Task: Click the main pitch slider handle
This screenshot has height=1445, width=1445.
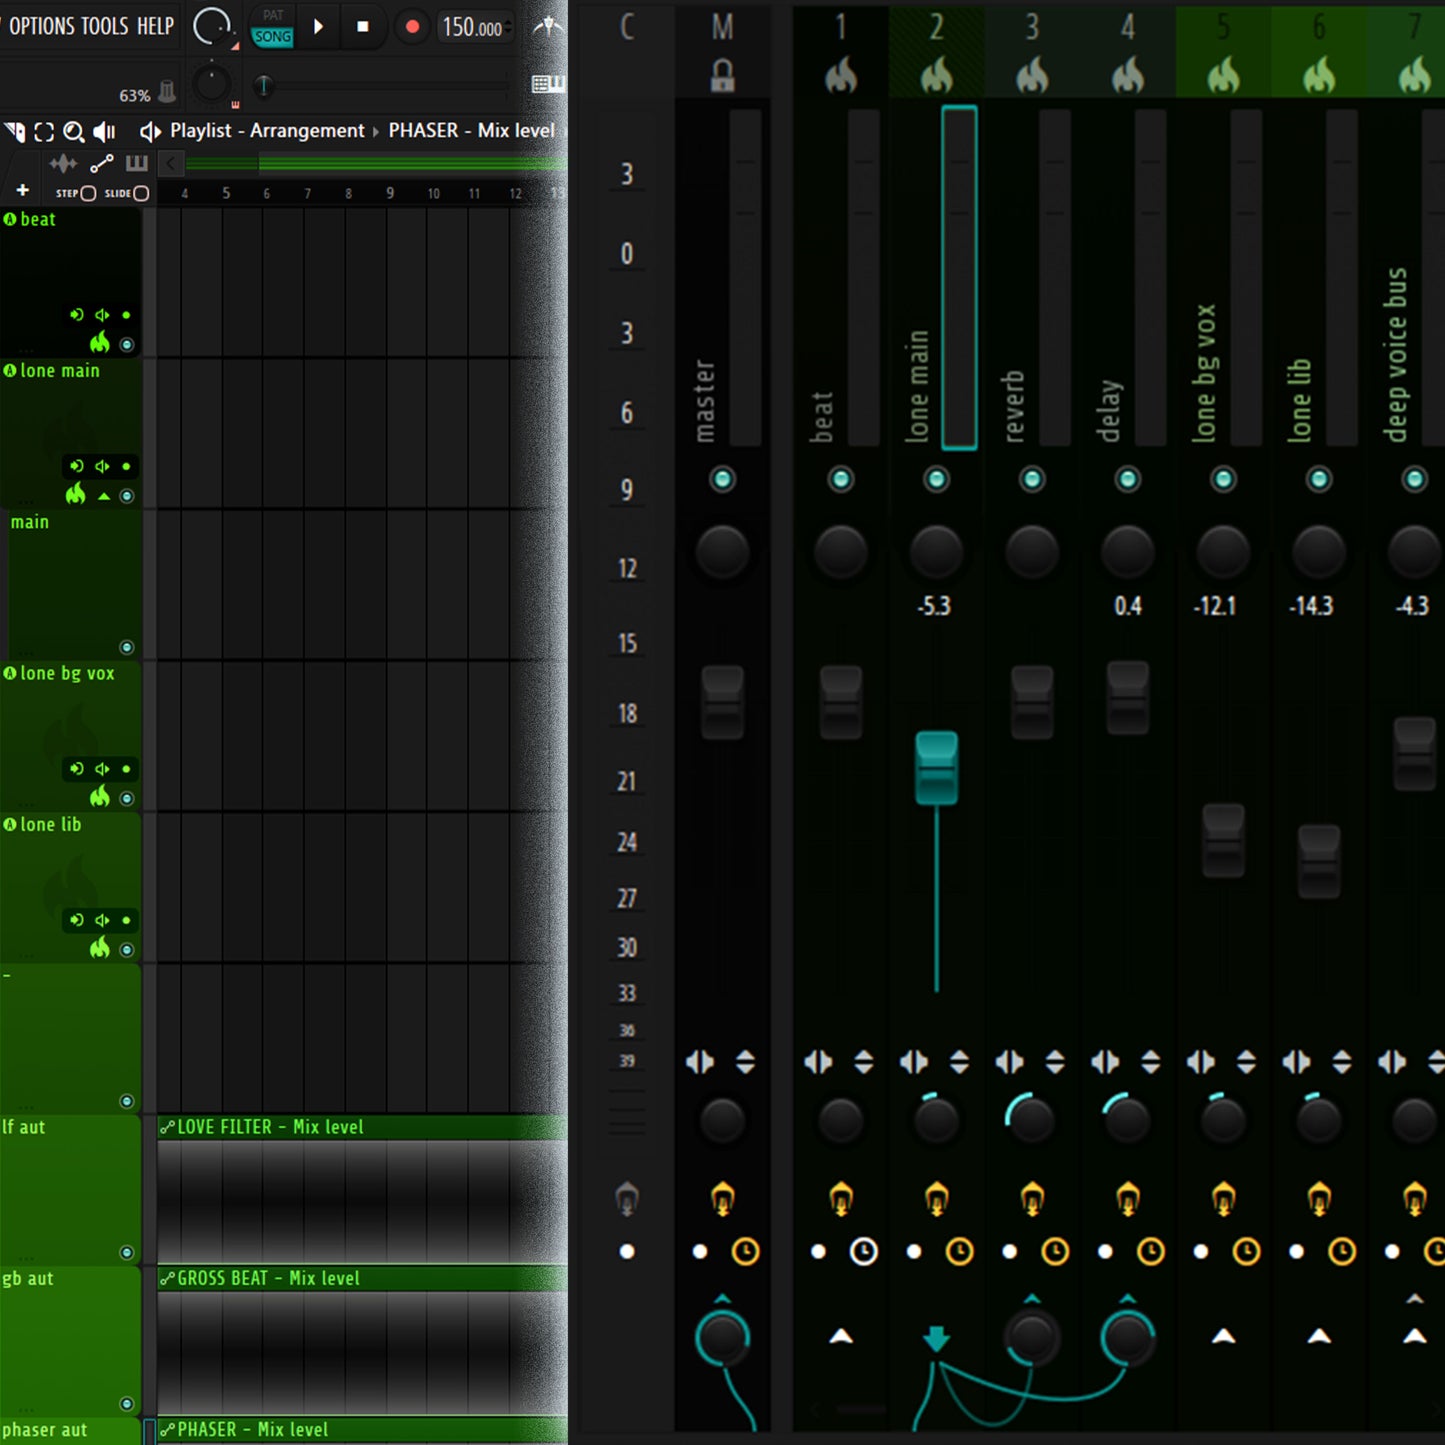Action: point(263,87)
